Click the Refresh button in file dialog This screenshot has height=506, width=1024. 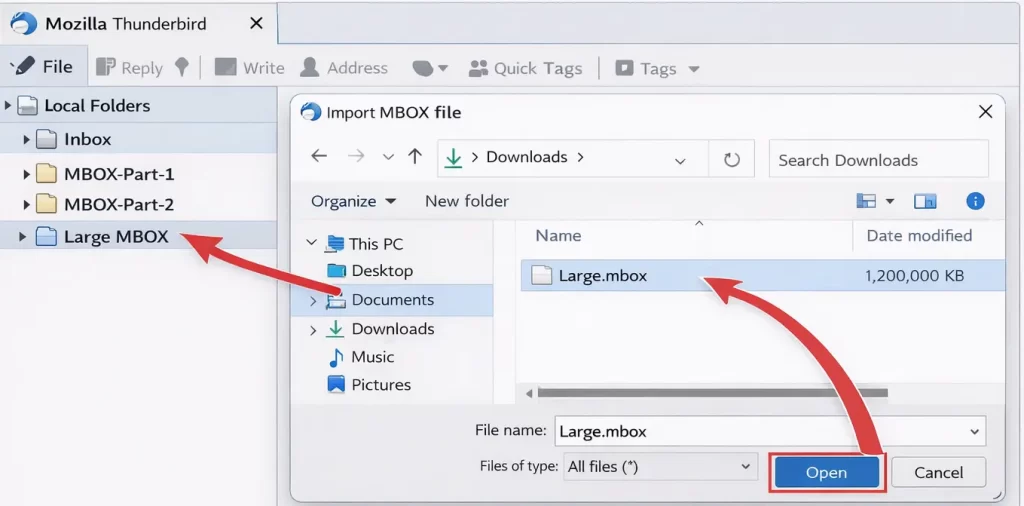pos(731,159)
